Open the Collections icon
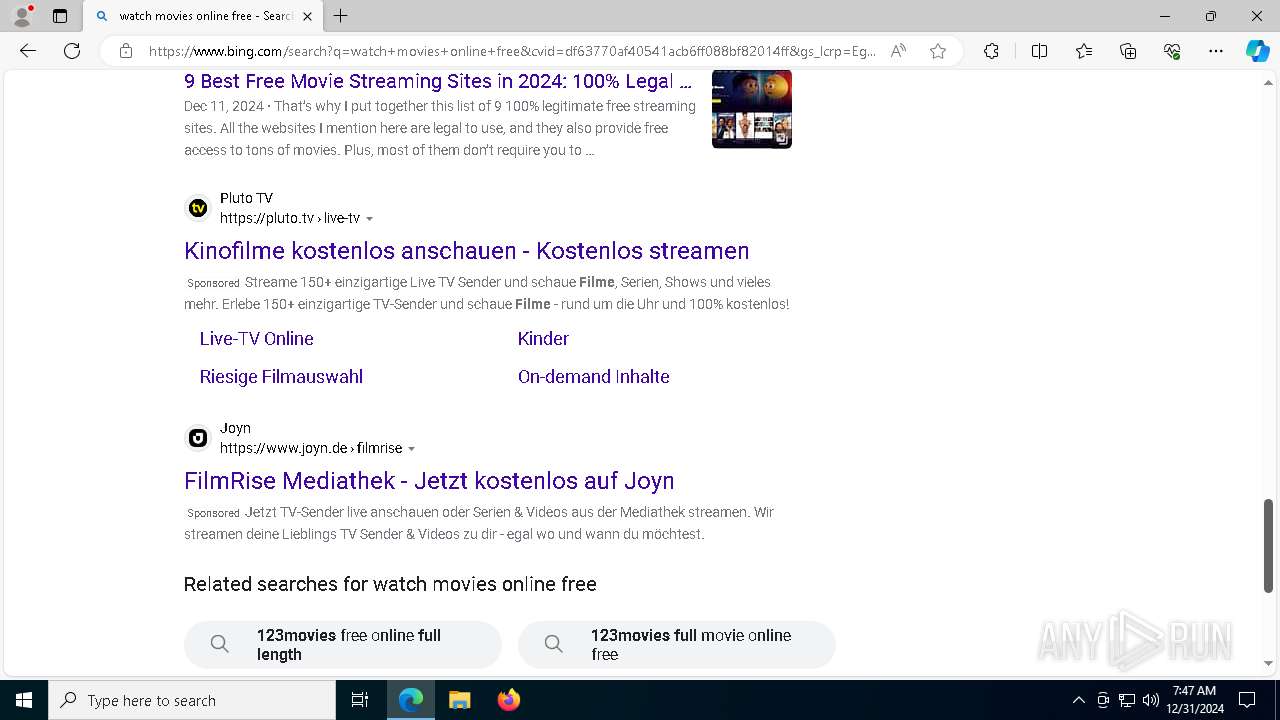Screen dimensions: 1280x720 pos(1128,51)
